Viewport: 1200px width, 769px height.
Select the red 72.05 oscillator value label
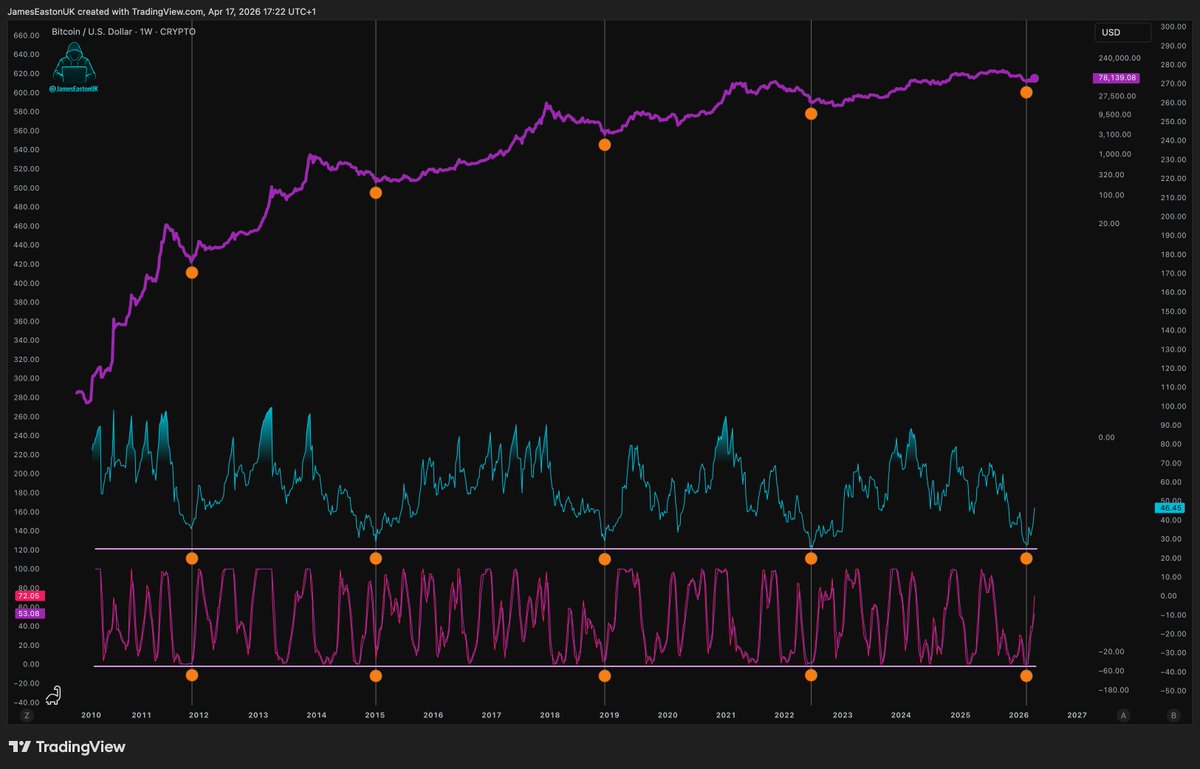pos(28,595)
